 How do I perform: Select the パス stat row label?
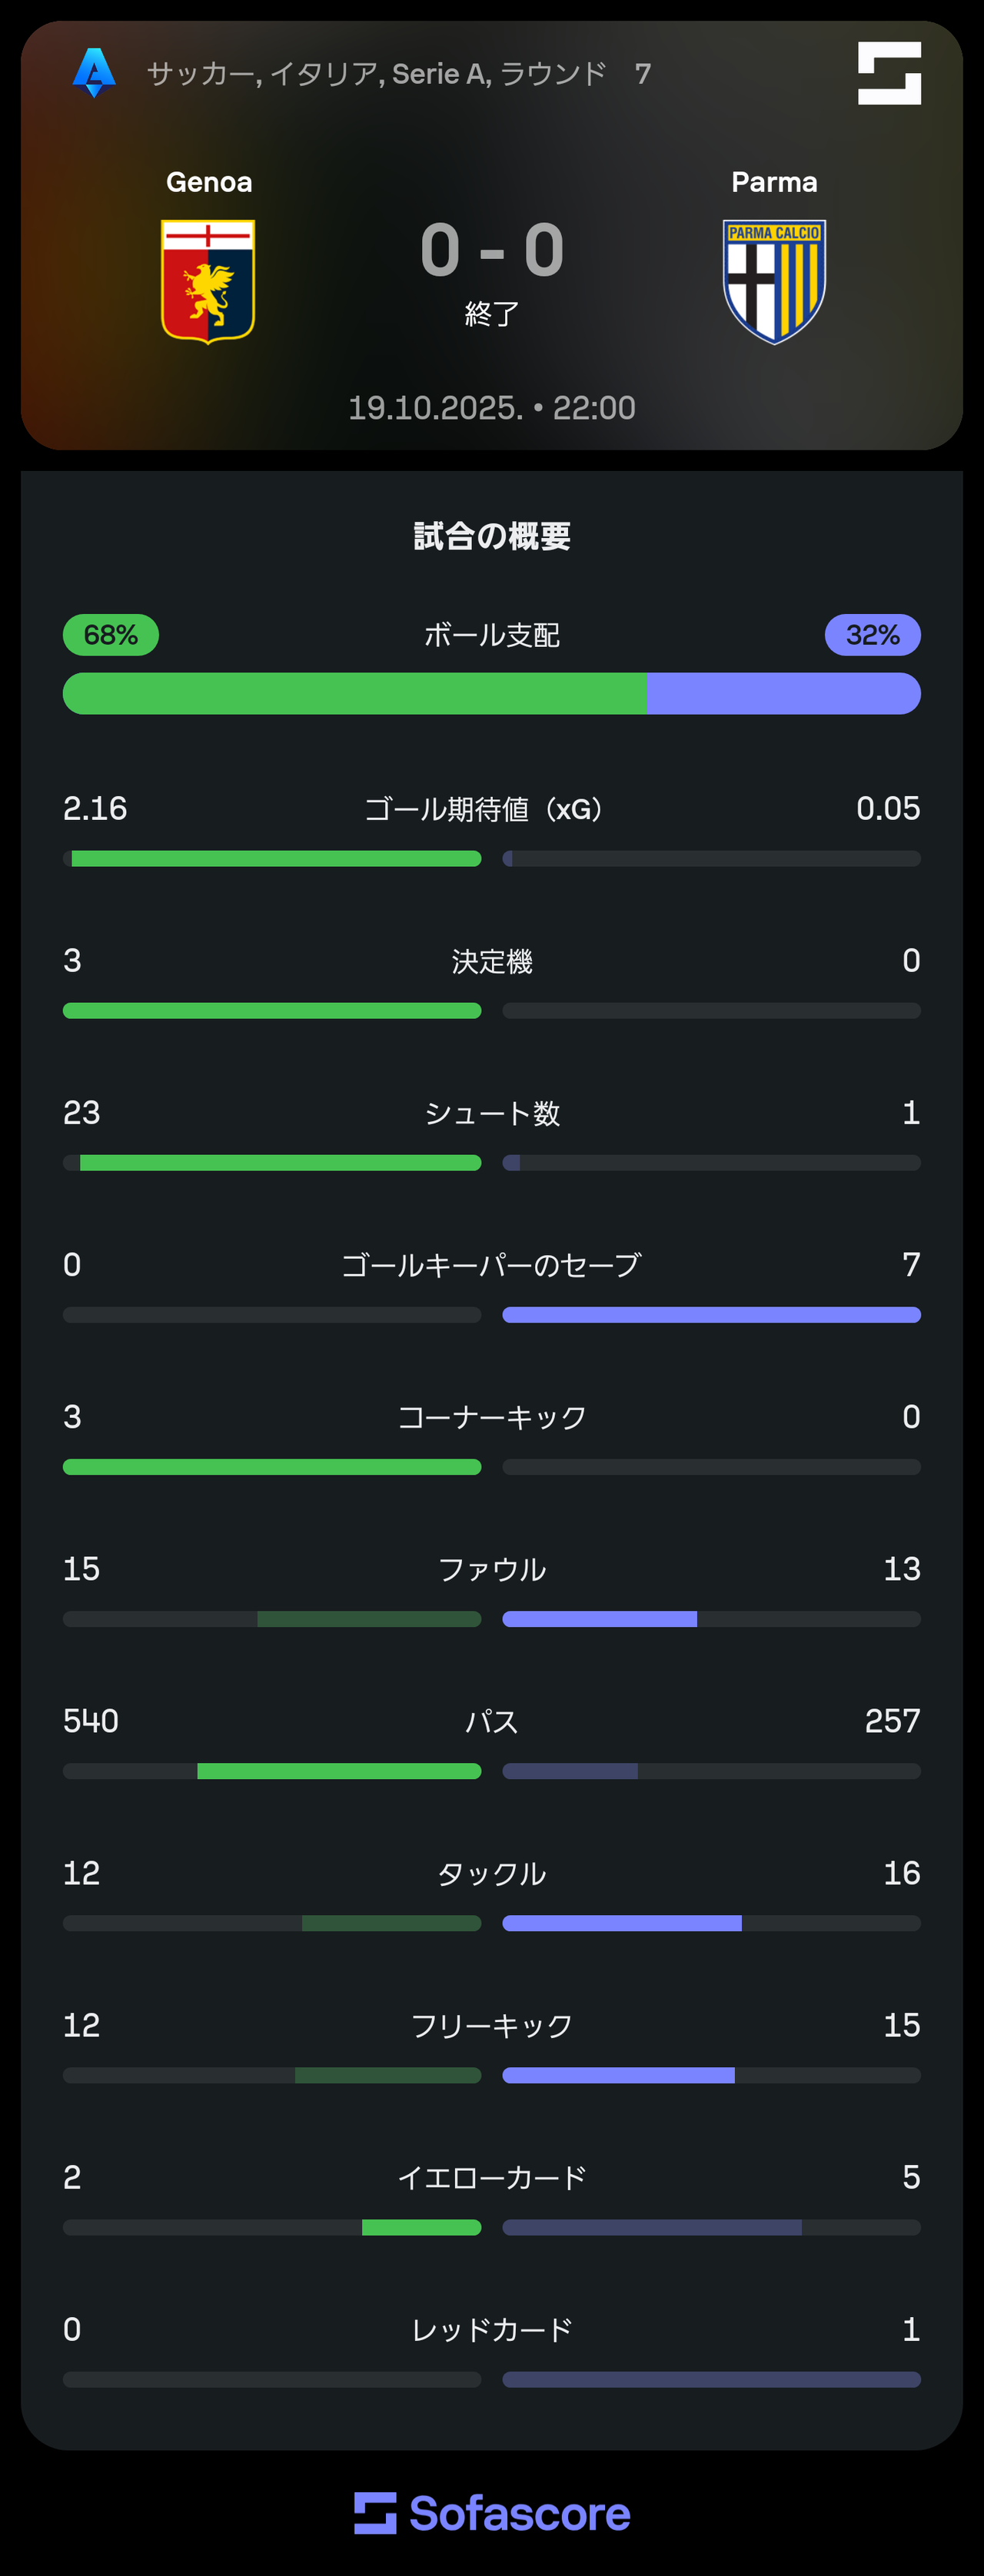coord(492,1721)
